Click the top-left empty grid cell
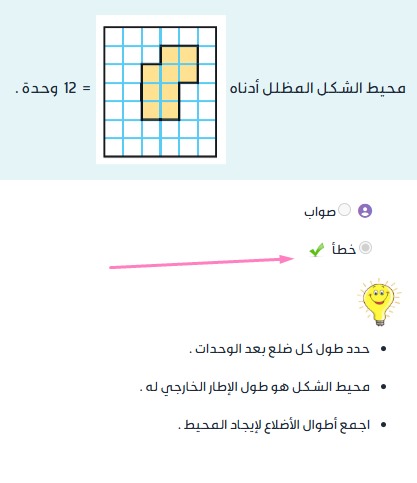Image resolution: width=417 pixels, height=483 pixels. [114, 37]
